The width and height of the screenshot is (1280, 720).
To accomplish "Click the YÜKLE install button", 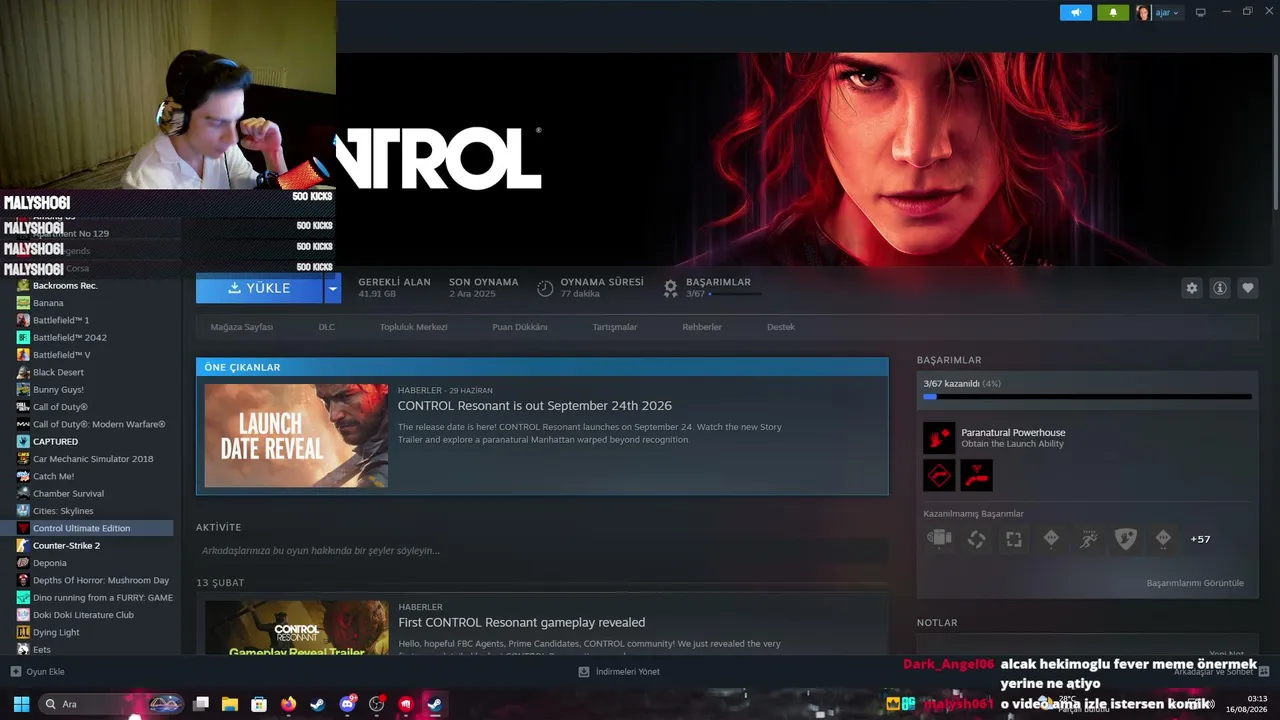I will [259, 288].
